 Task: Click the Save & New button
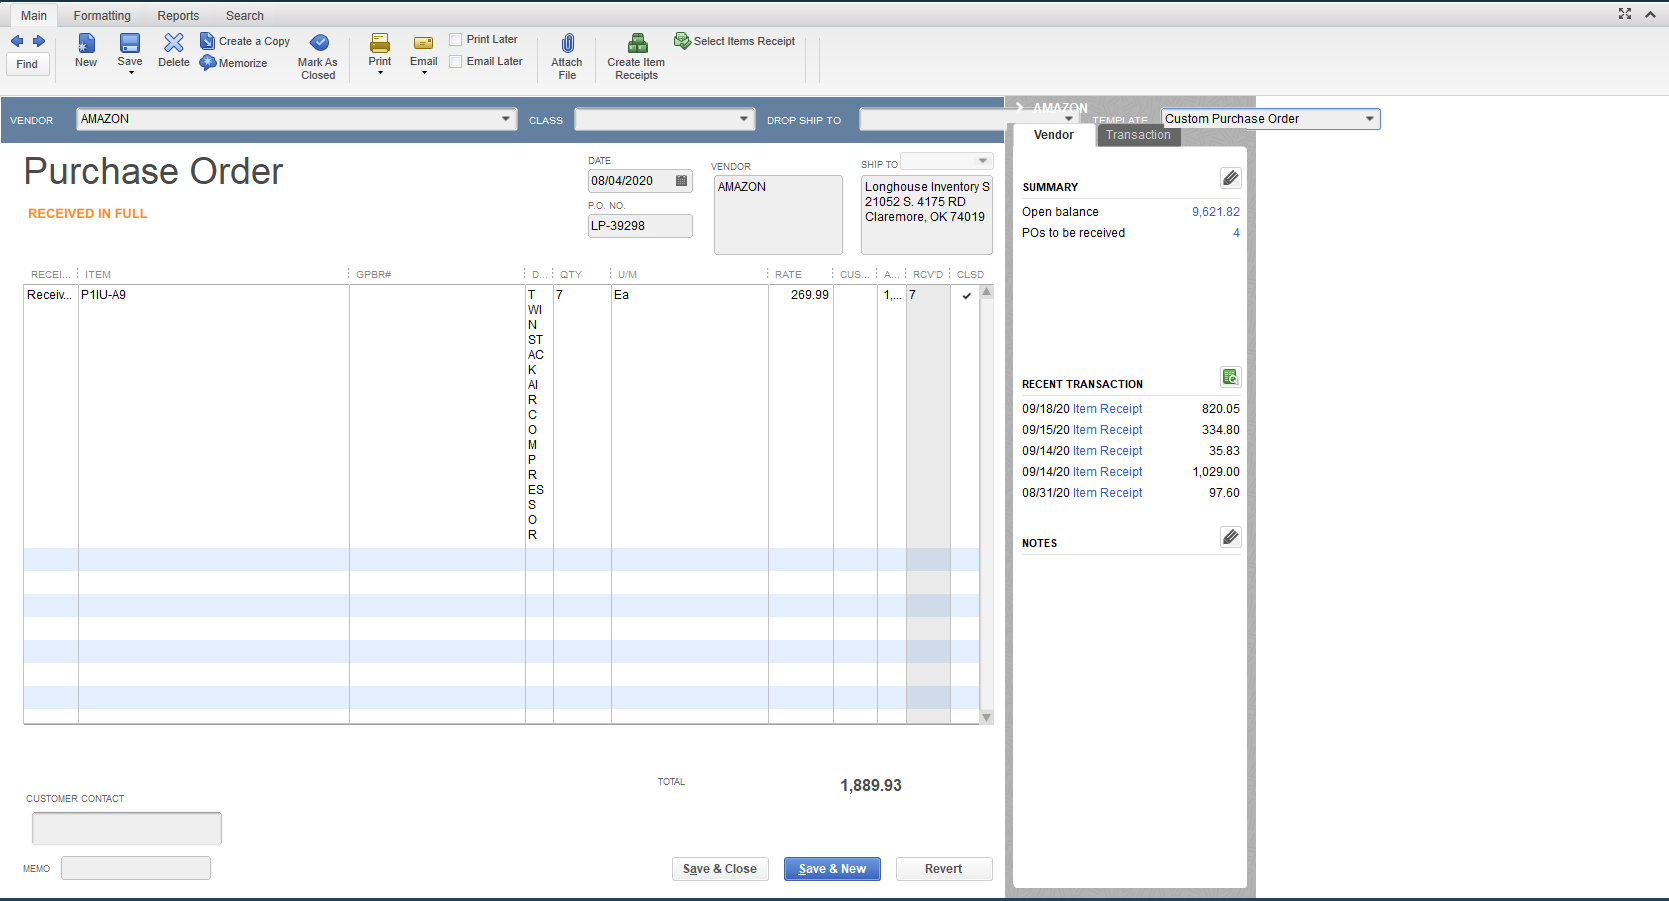click(x=832, y=868)
